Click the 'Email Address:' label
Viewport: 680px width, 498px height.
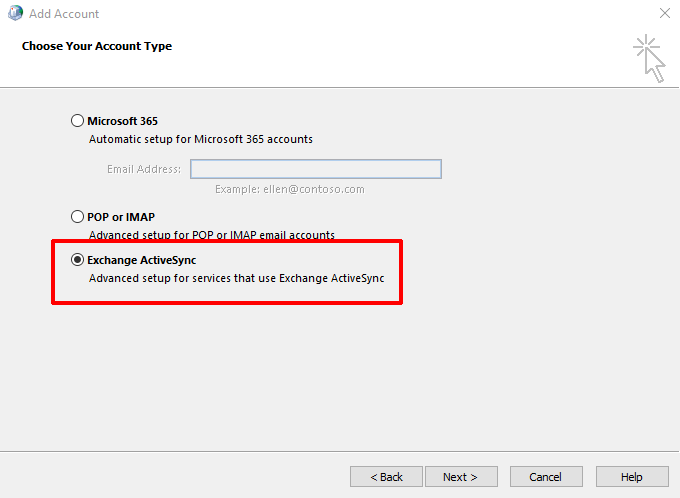pyautogui.click(x=144, y=169)
